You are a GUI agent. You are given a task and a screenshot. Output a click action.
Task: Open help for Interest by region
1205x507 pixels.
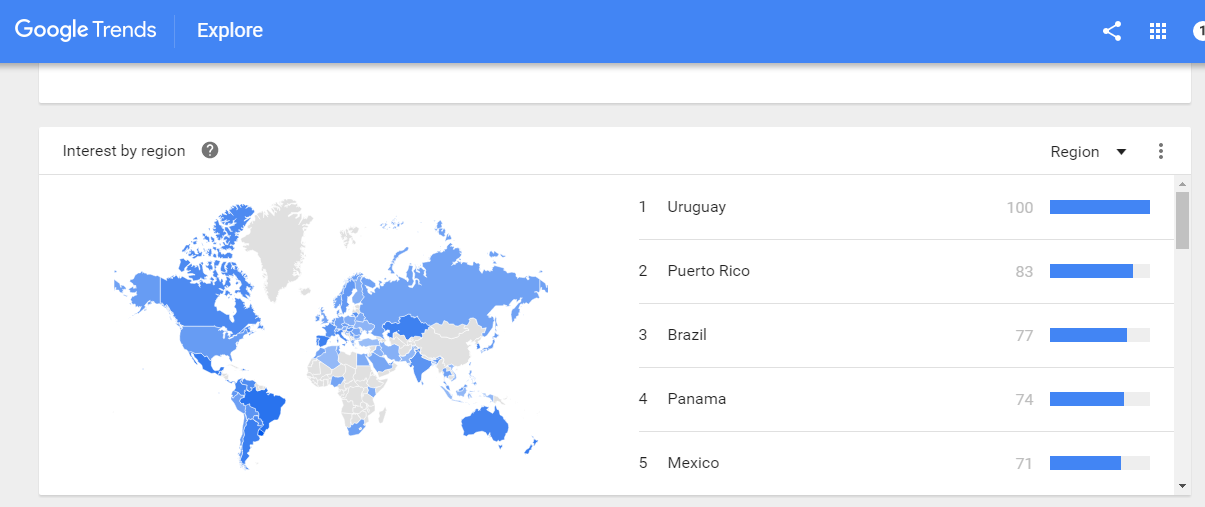pos(210,151)
